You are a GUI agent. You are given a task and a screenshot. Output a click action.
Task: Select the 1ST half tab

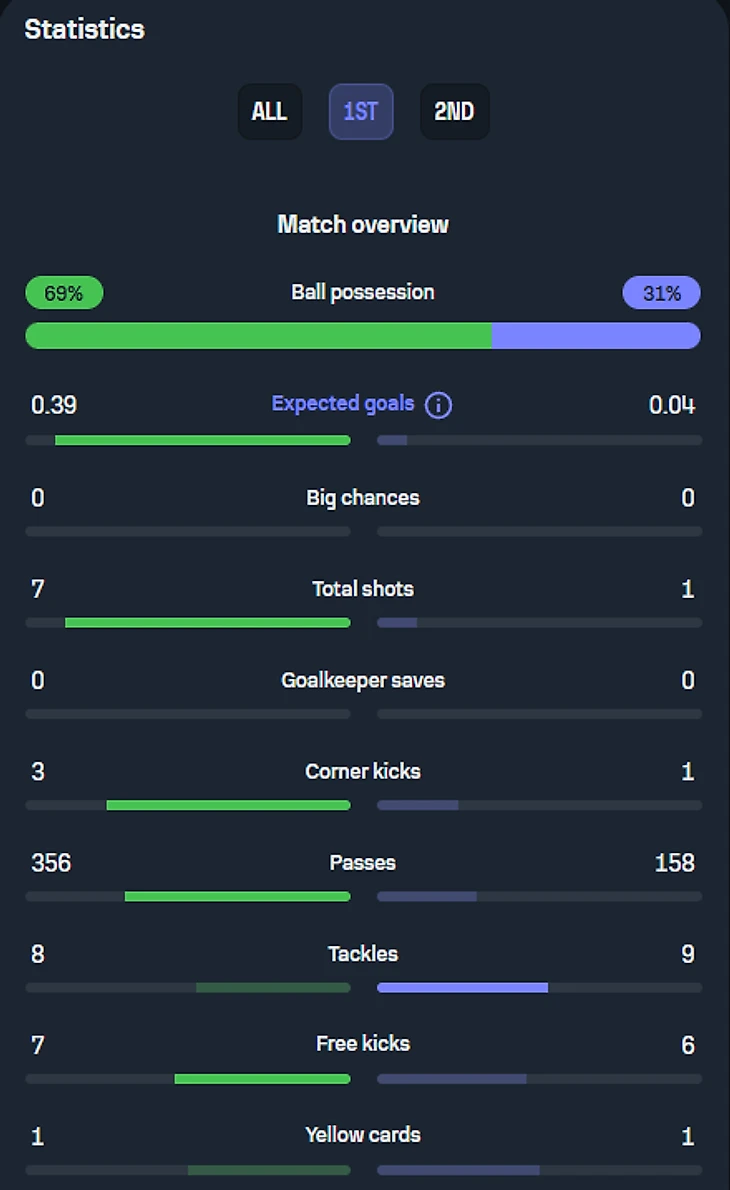point(361,111)
